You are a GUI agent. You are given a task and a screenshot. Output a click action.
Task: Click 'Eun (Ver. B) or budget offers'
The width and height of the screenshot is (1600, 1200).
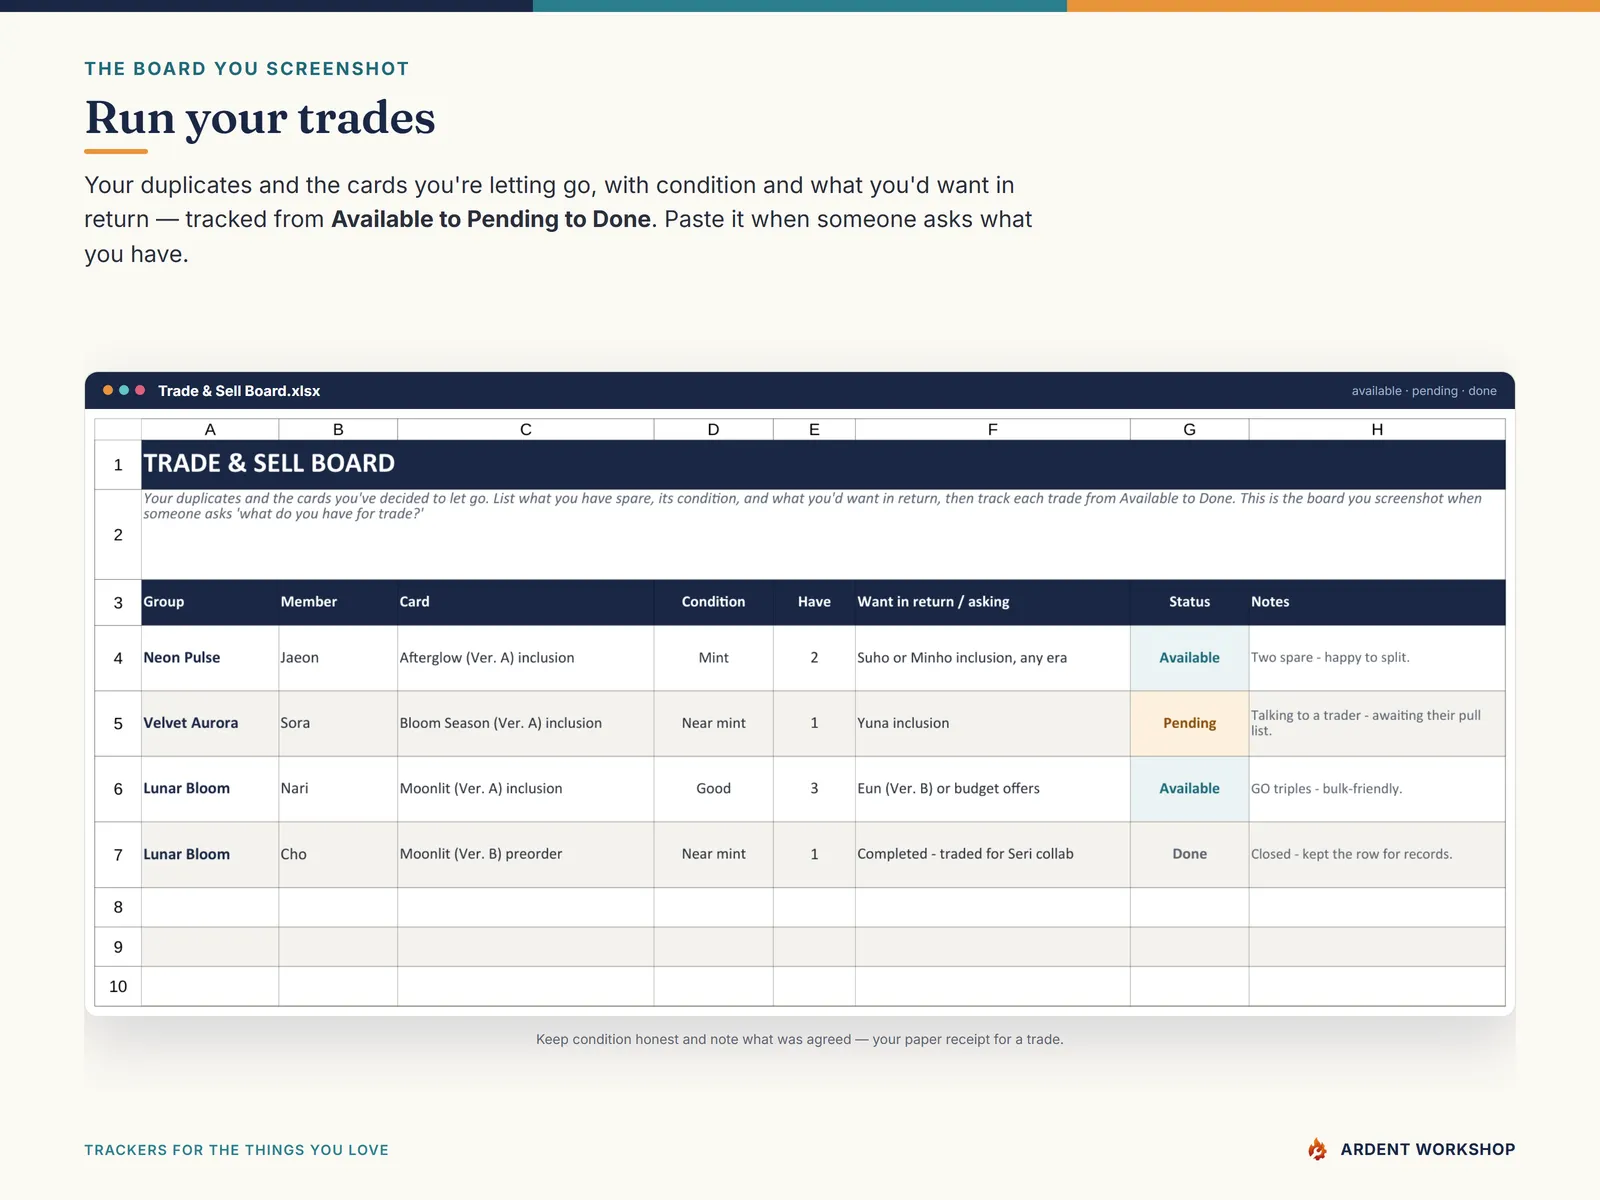[x=993, y=789]
